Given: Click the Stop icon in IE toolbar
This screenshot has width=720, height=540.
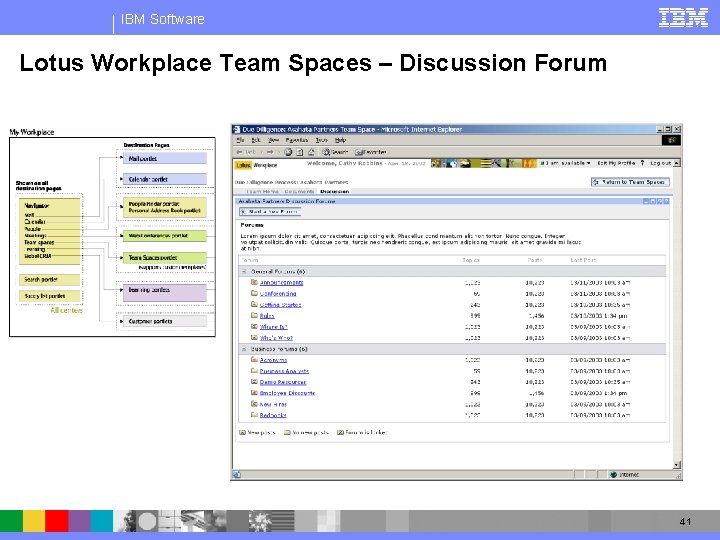Looking at the screenshot, I should click(288, 152).
